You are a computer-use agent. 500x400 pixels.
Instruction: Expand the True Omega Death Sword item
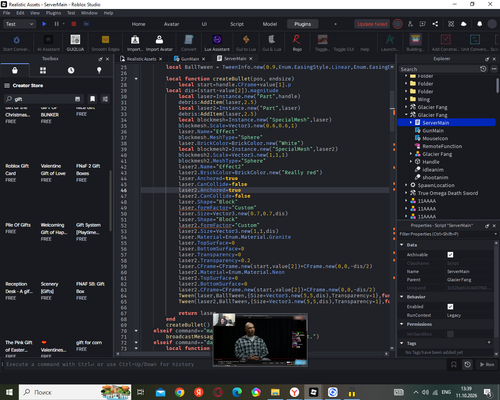pos(406,193)
